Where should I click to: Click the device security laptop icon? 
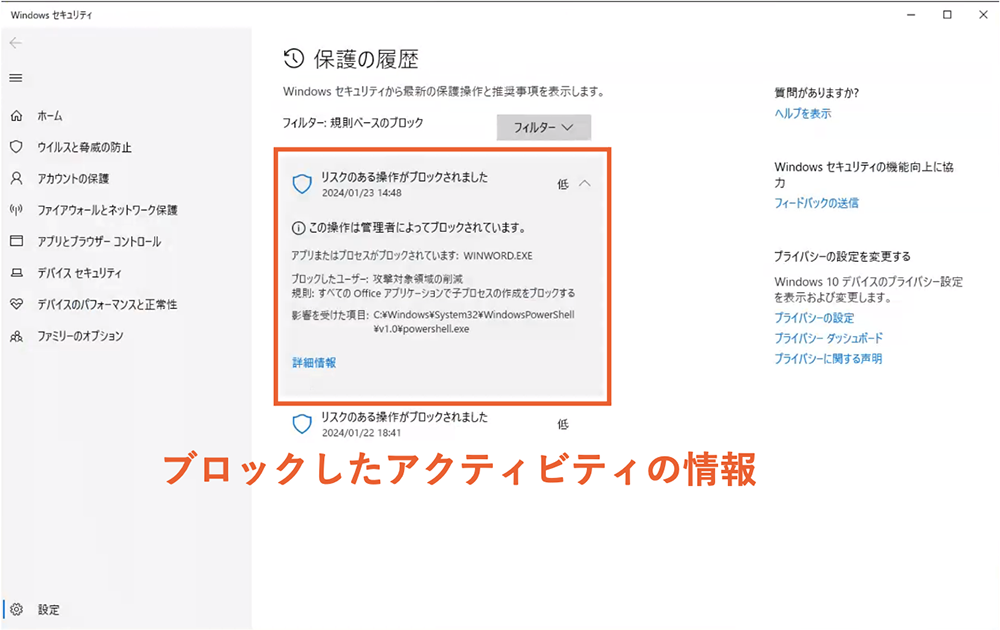[17, 272]
